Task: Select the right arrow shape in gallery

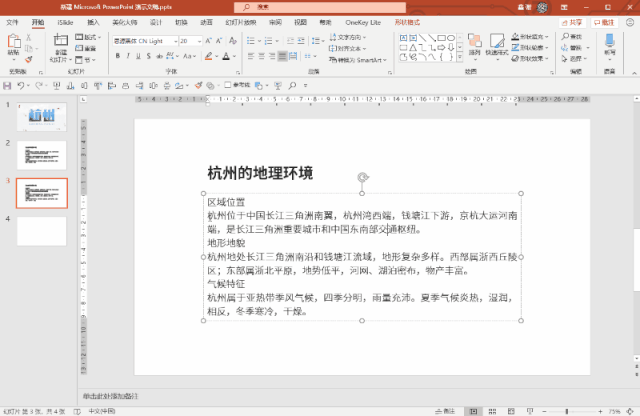Action: (442, 48)
